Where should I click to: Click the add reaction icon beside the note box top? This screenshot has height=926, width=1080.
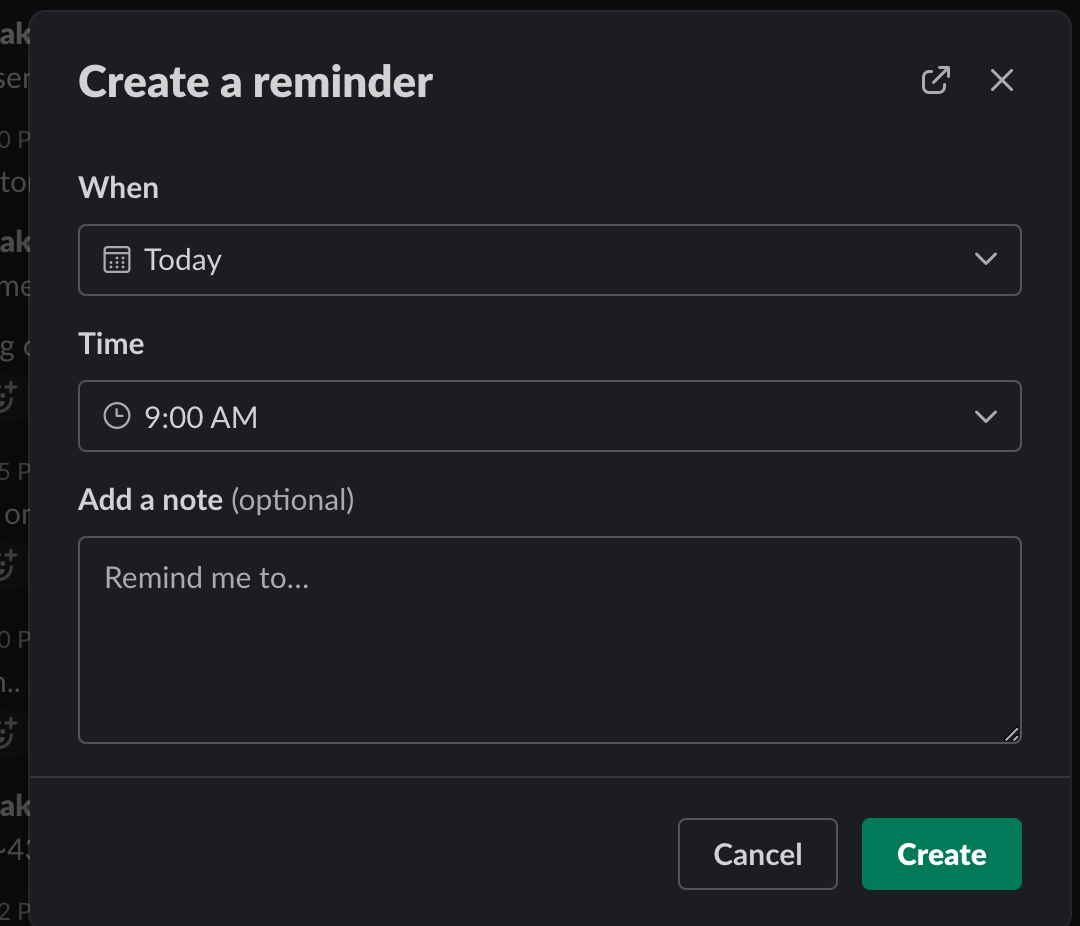pyautogui.click(x=8, y=564)
